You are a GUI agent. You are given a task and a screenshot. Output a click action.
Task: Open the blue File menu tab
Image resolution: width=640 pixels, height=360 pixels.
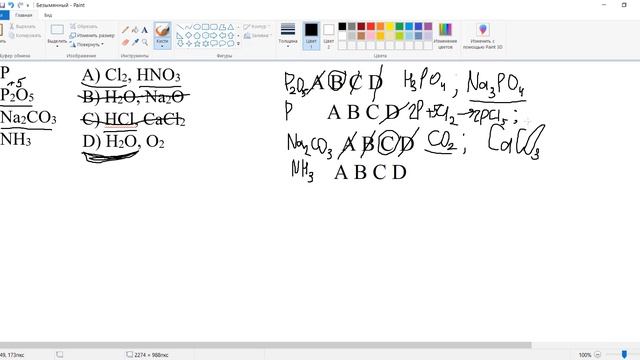pyautogui.click(x=3, y=15)
